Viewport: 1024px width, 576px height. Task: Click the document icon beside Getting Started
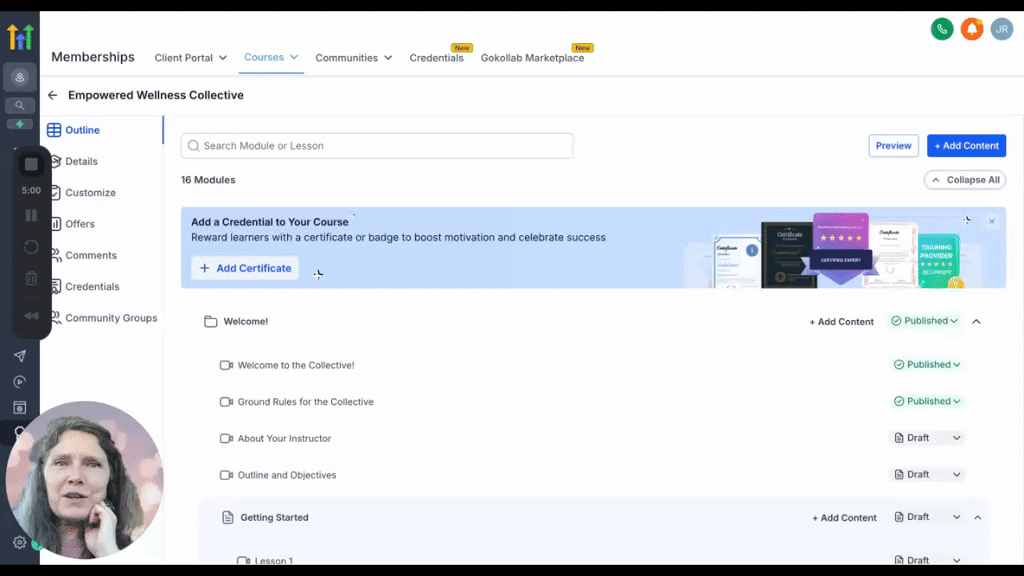pos(227,517)
